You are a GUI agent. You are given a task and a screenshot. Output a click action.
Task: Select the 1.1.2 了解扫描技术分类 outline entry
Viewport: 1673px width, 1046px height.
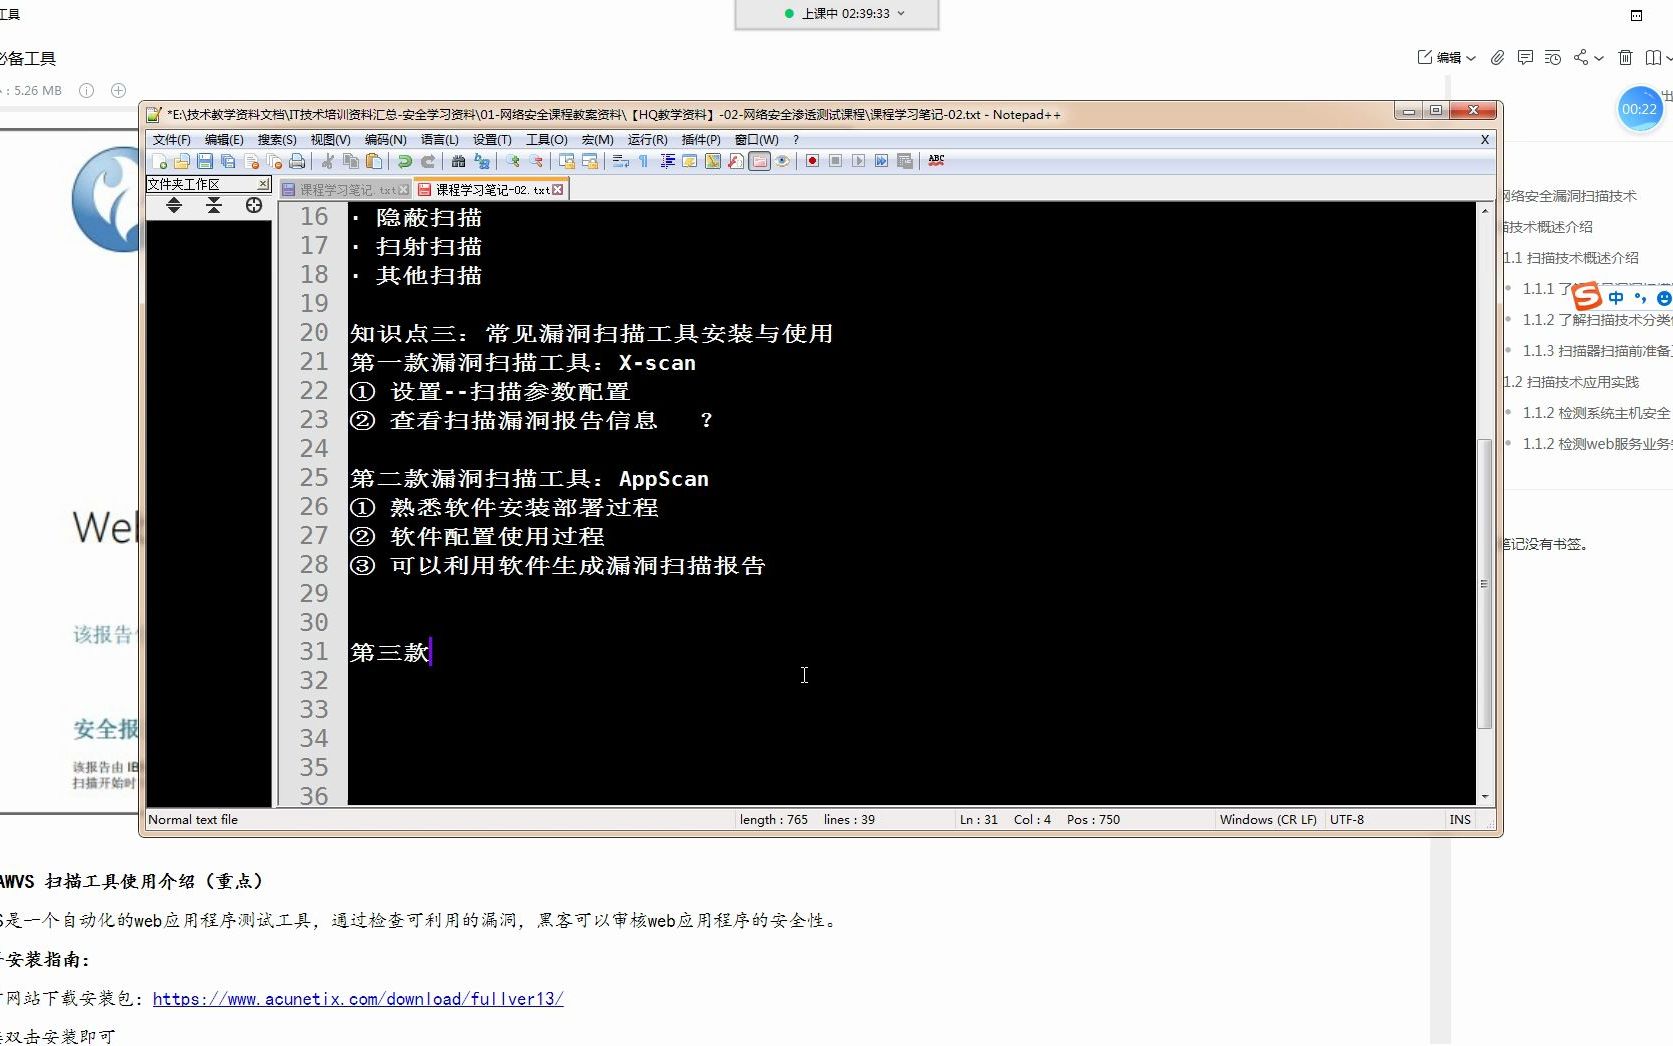[x=1588, y=320]
